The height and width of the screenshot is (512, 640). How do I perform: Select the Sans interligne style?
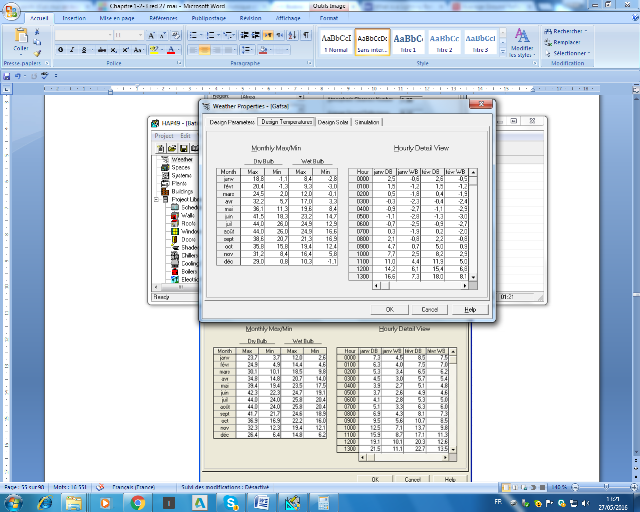[x=371, y=41]
